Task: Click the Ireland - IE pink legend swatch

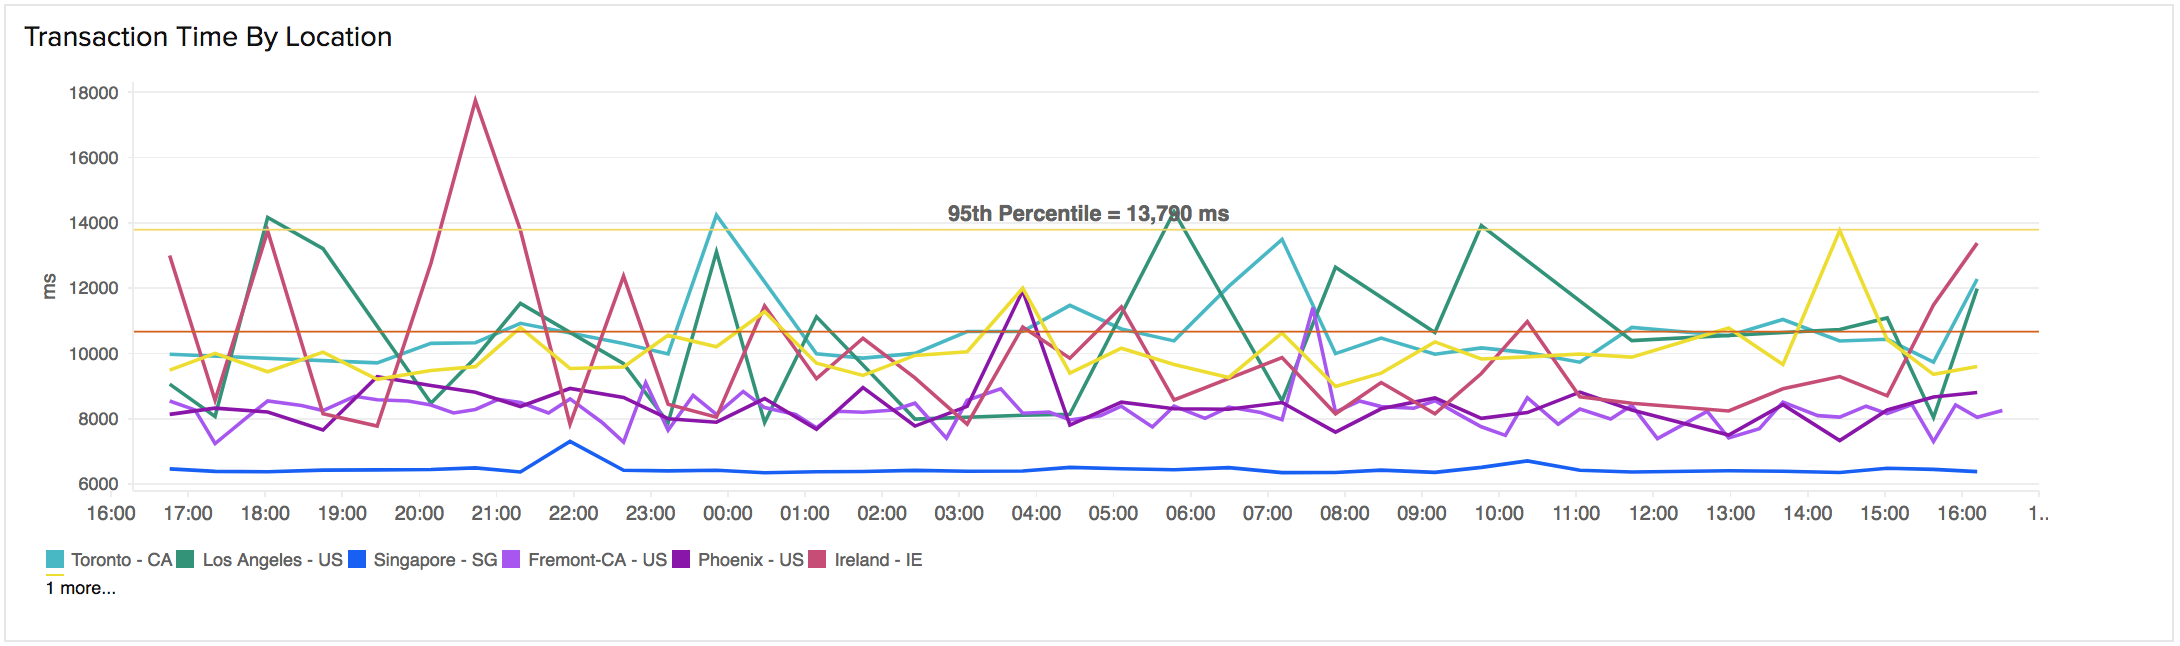Action: pyautogui.click(x=817, y=560)
